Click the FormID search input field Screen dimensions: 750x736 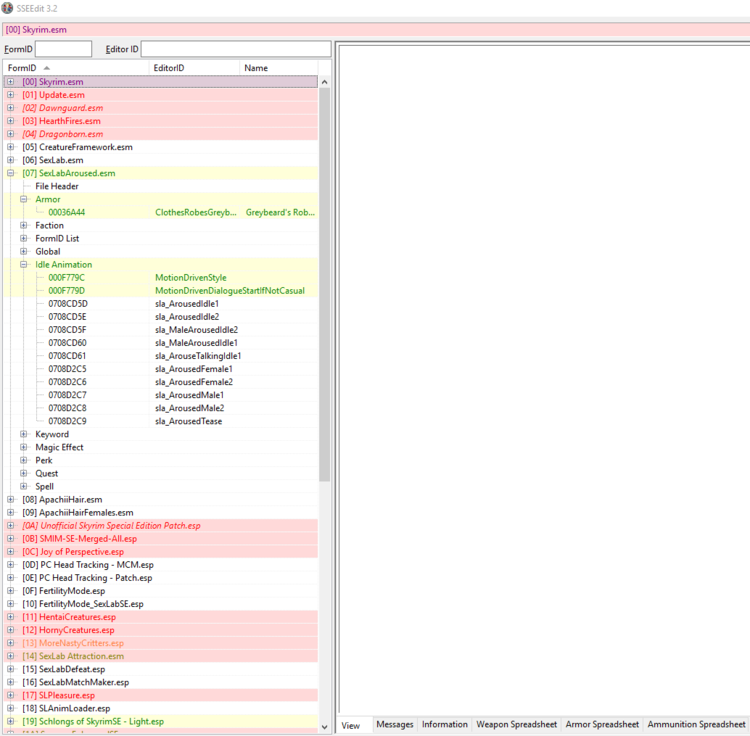pos(64,49)
